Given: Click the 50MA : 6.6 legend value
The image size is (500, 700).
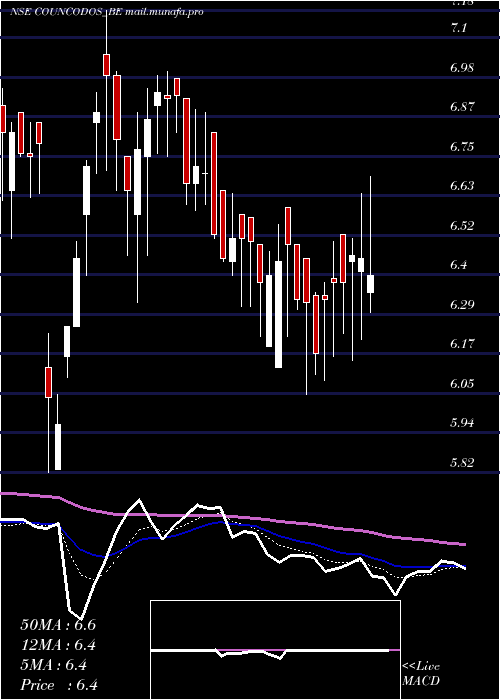Looking at the screenshot, I should click(x=58, y=625).
